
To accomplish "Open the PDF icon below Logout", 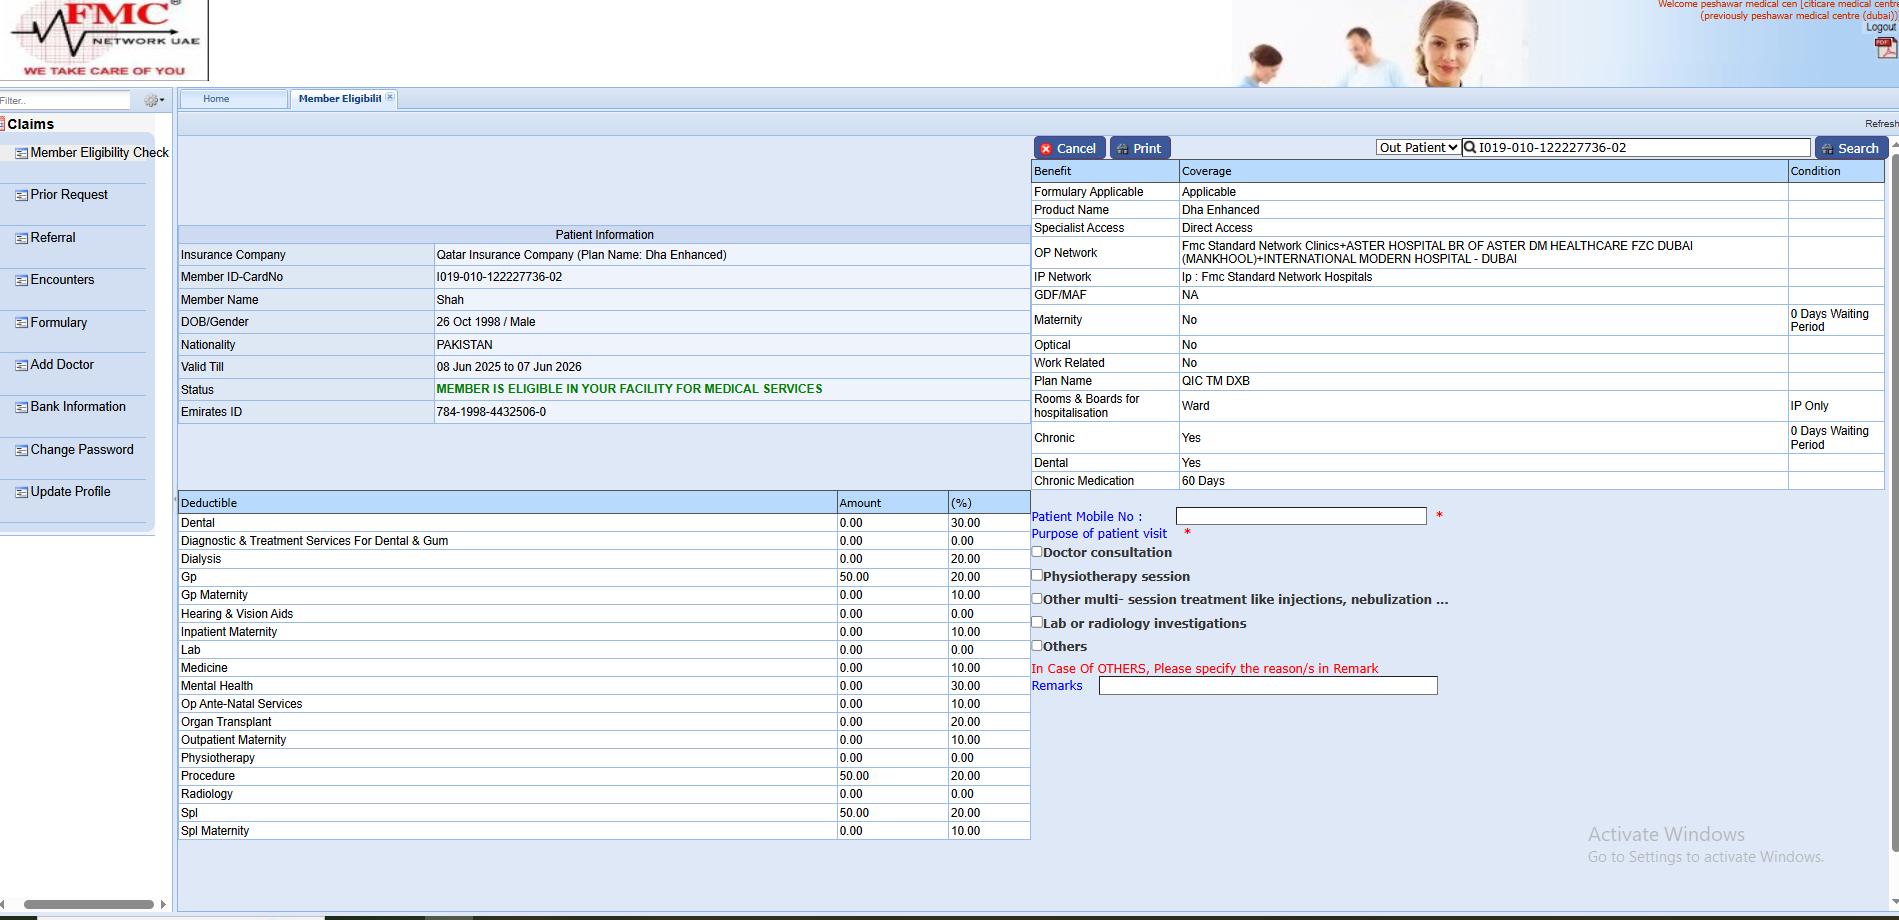I will coord(1885,47).
